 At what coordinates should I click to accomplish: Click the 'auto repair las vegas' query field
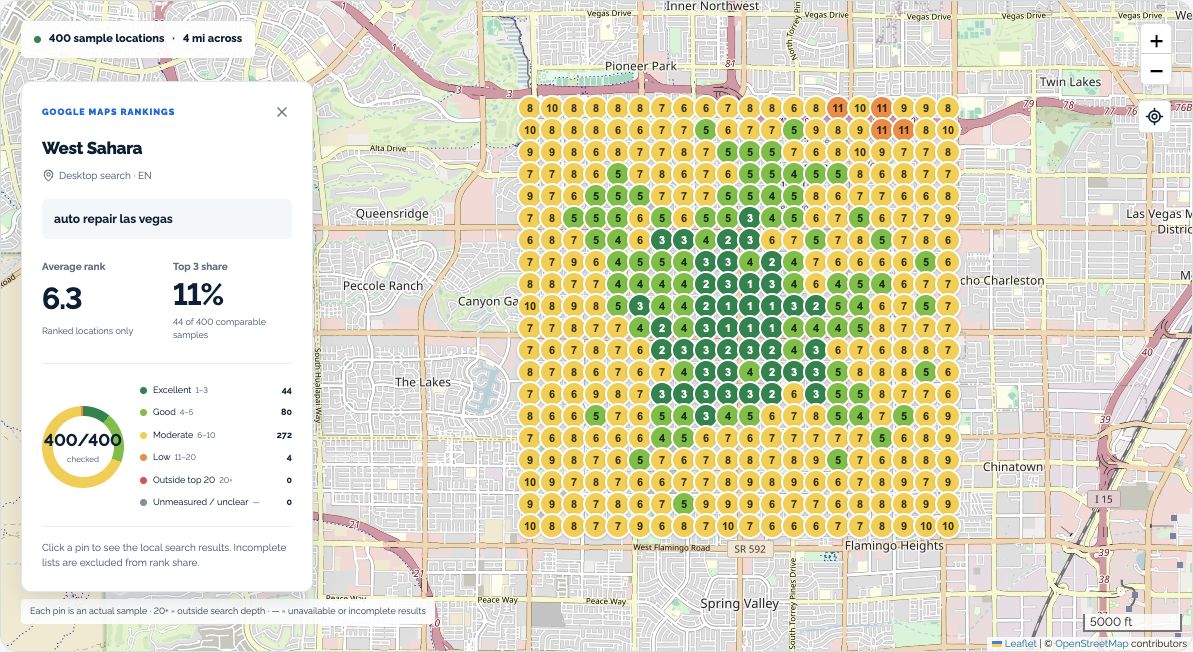(167, 219)
